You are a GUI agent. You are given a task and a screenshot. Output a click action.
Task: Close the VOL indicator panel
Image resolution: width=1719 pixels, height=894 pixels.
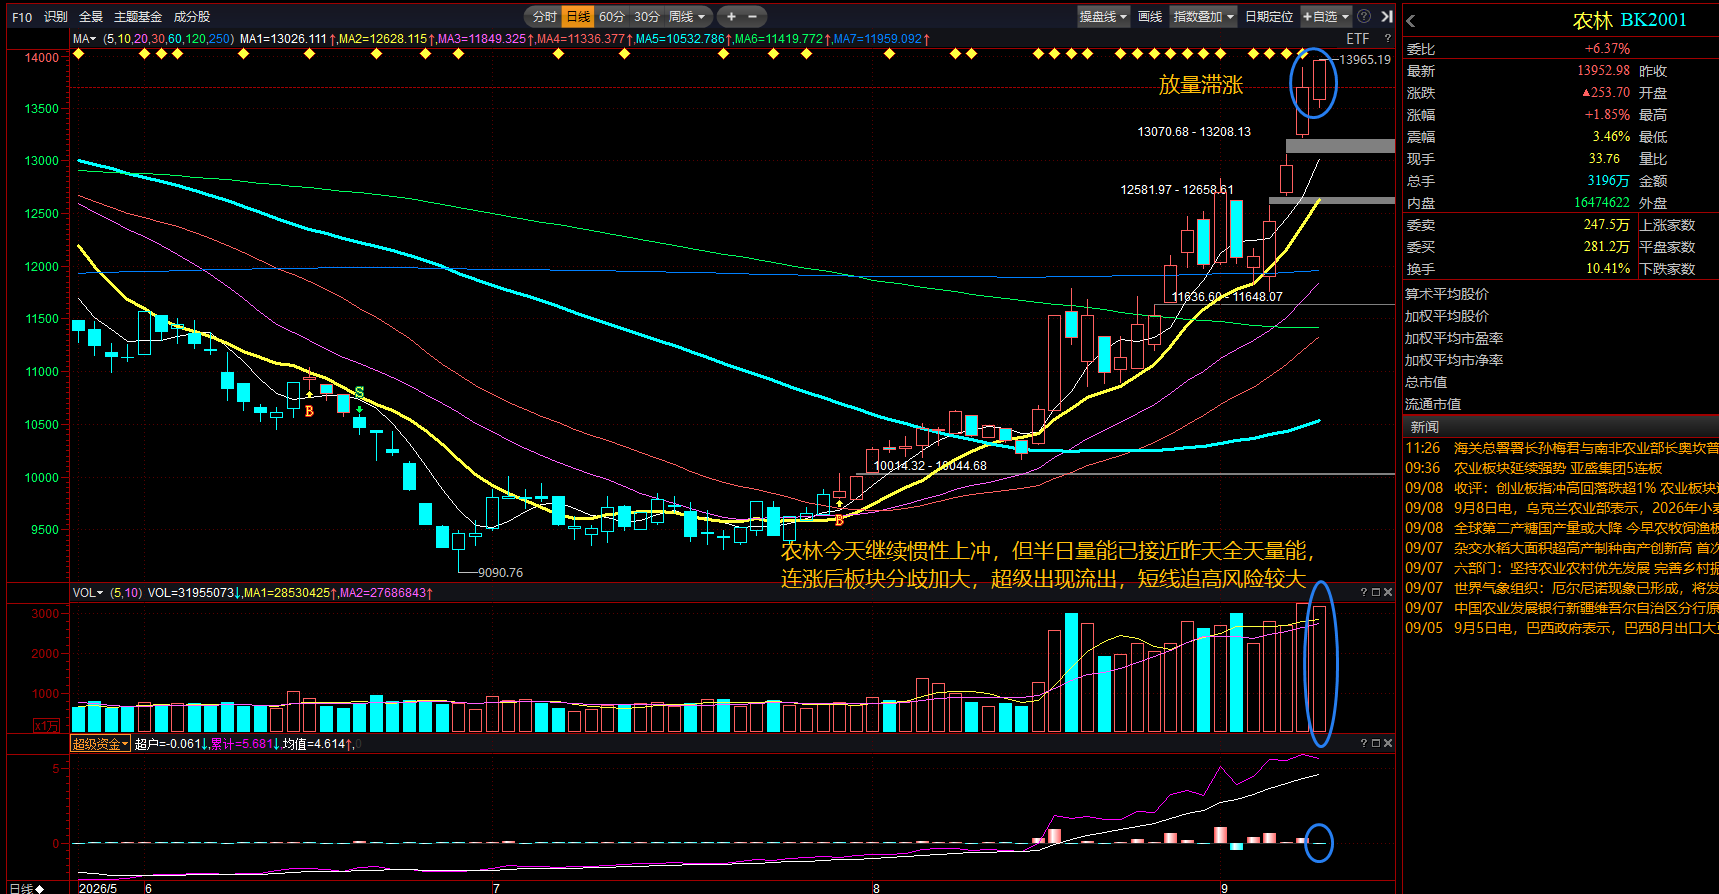pos(1388,593)
